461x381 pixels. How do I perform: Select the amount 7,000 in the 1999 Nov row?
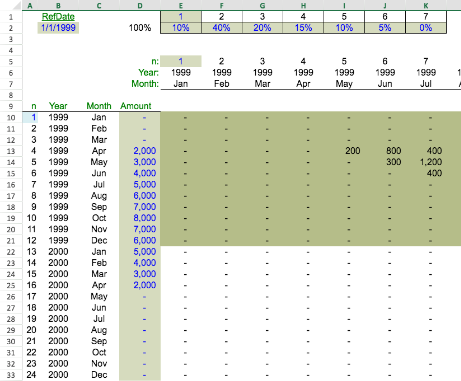pyautogui.click(x=145, y=229)
